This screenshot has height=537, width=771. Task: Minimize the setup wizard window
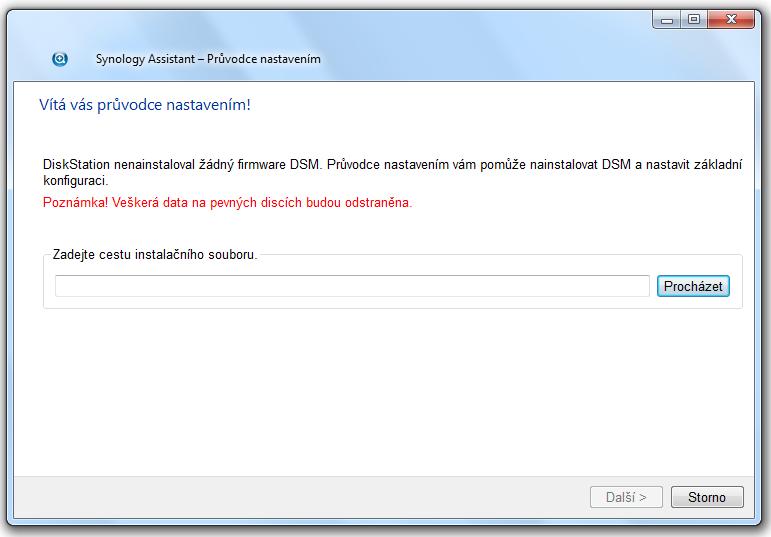tap(667, 20)
